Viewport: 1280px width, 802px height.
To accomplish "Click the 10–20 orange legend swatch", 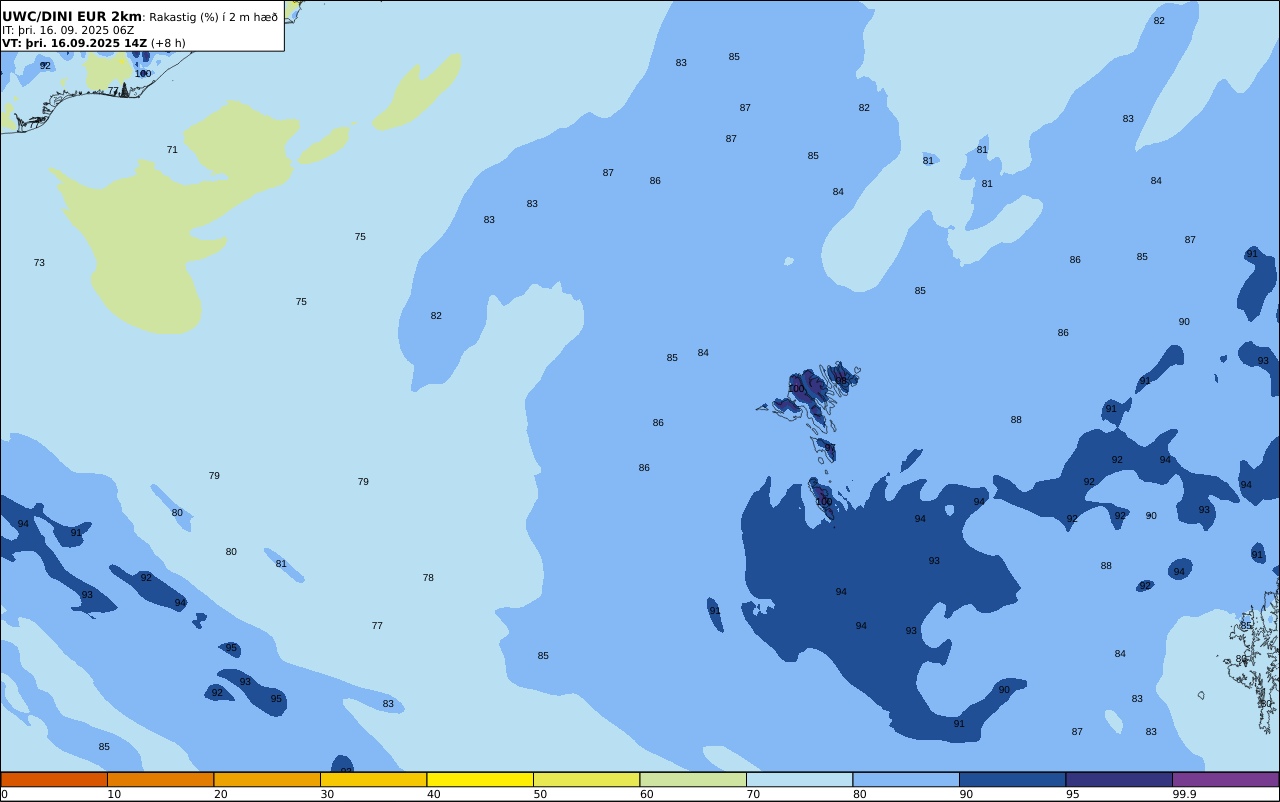I will (160, 779).
